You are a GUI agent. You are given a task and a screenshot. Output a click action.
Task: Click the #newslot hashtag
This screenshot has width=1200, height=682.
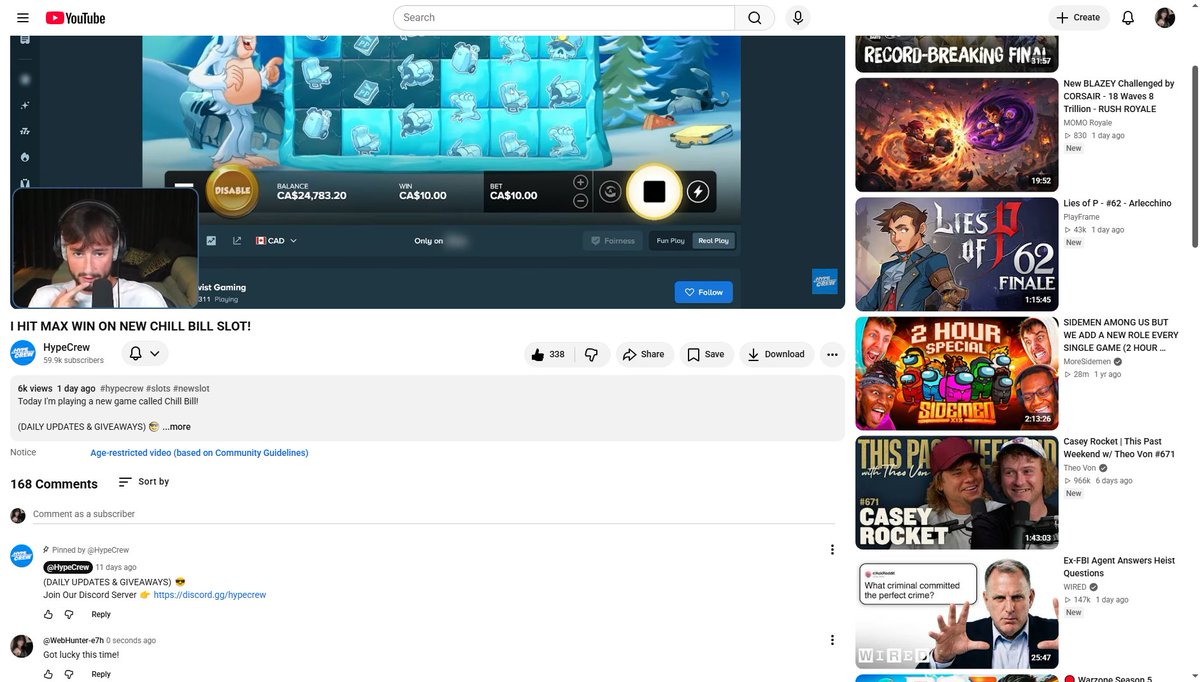191,388
